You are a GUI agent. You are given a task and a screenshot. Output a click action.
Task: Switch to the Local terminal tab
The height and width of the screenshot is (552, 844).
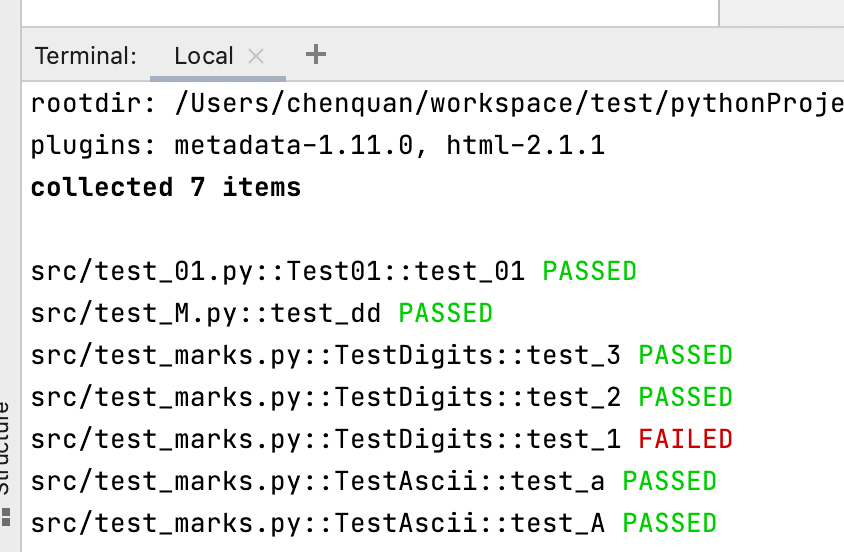pos(203,56)
